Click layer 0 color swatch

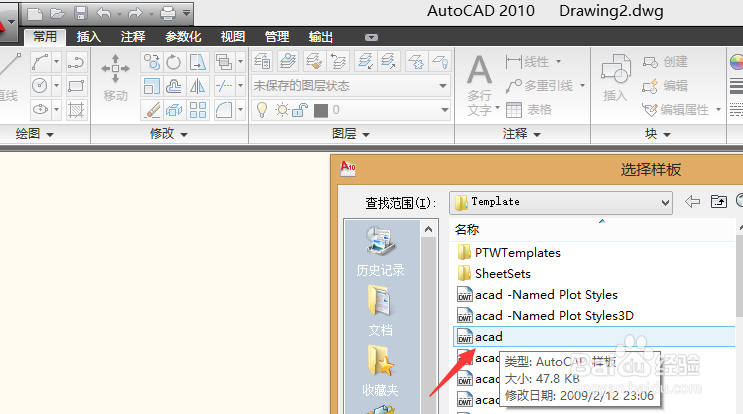pyautogui.click(x=321, y=110)
